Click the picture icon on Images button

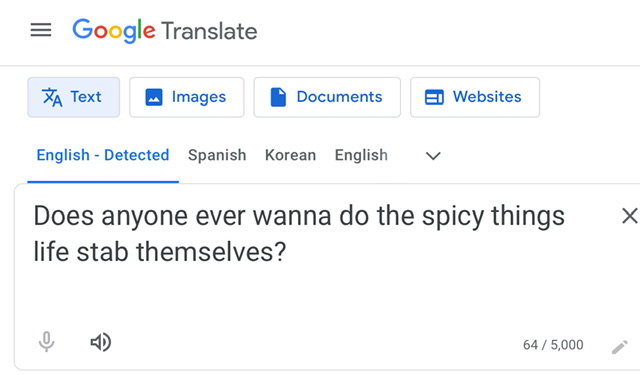coord(154,98)
